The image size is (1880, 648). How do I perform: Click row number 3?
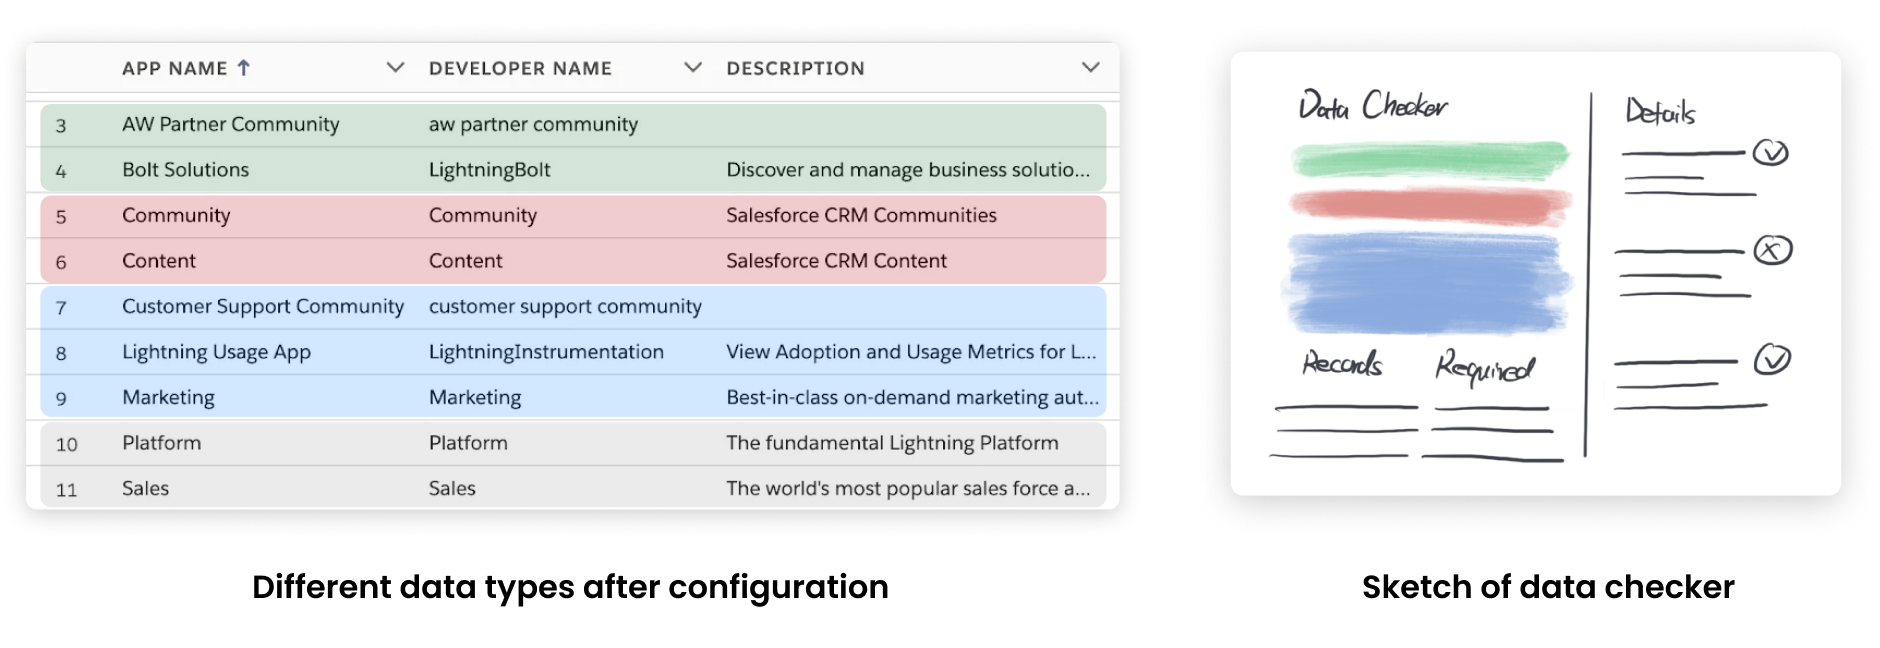click(x=61, y=126)
